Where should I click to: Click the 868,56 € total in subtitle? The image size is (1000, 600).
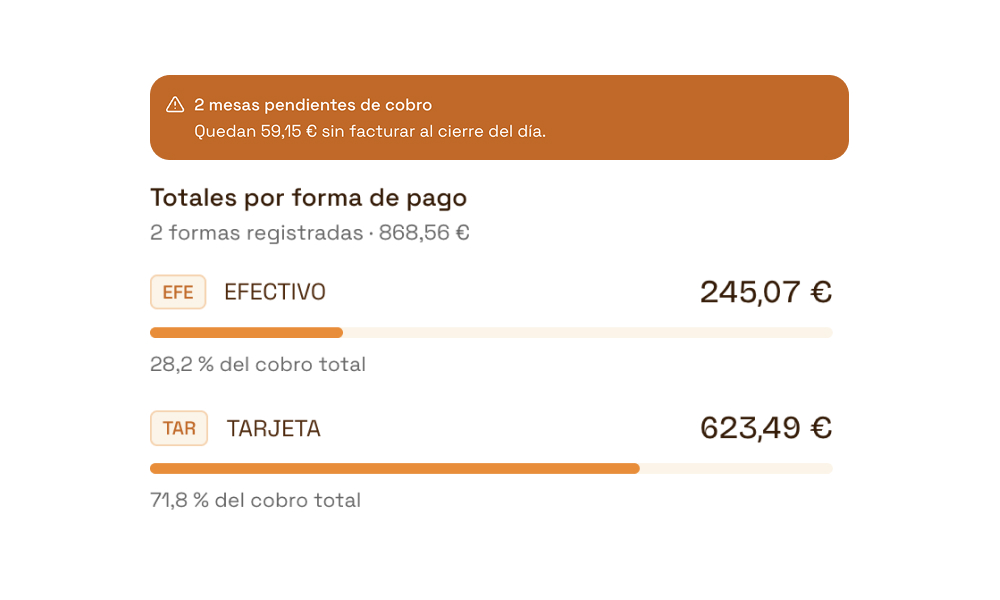click(x=424, y=233)
